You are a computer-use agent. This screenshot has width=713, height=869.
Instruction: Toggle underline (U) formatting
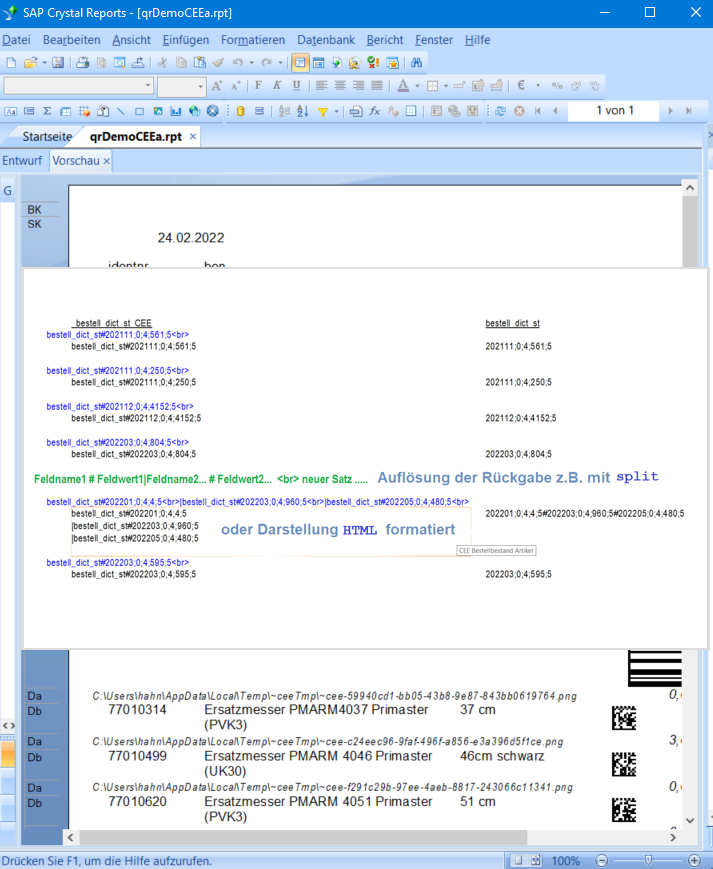(x=296, y=85)
